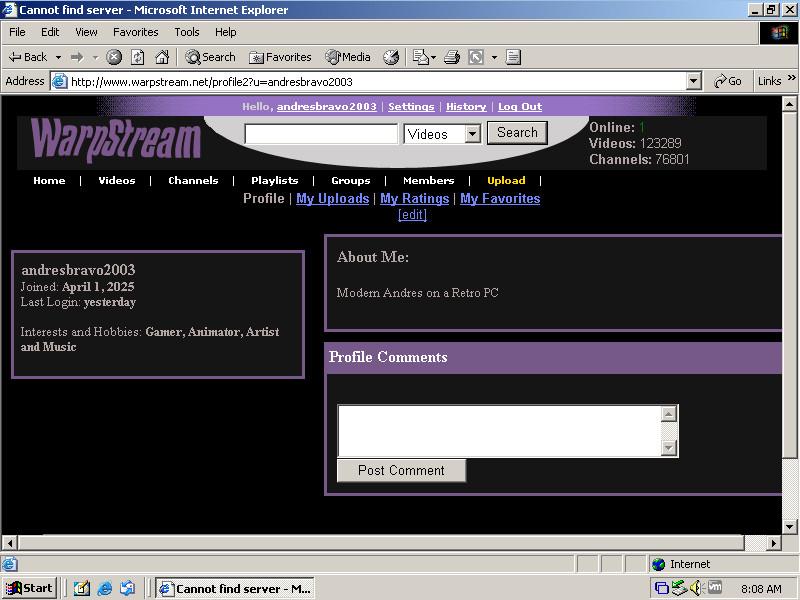Viewport: 800px width, 600px height.
Task: Click the Post Comment button
Action: 402,470
